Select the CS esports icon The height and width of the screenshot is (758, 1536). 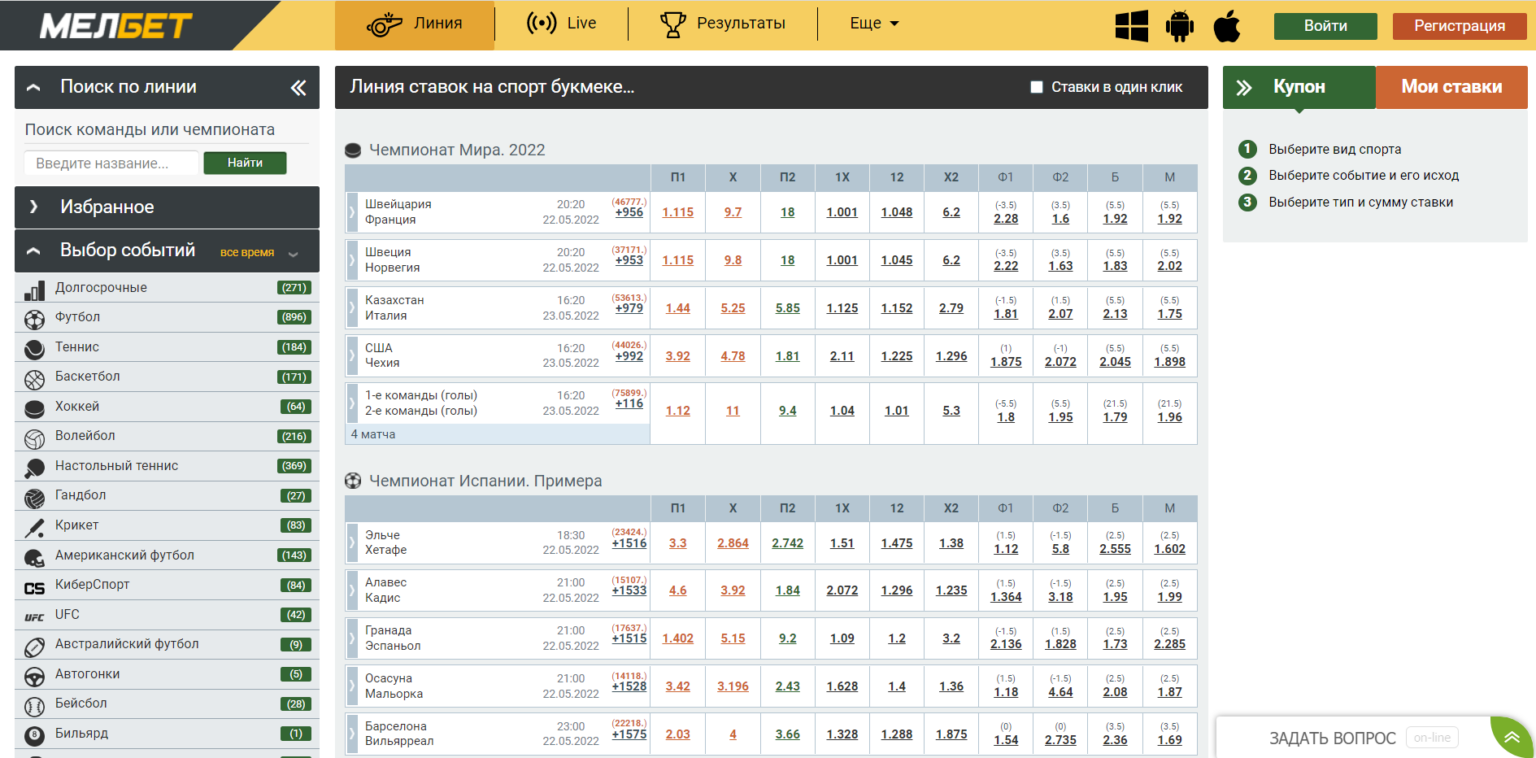coord(35,587)
